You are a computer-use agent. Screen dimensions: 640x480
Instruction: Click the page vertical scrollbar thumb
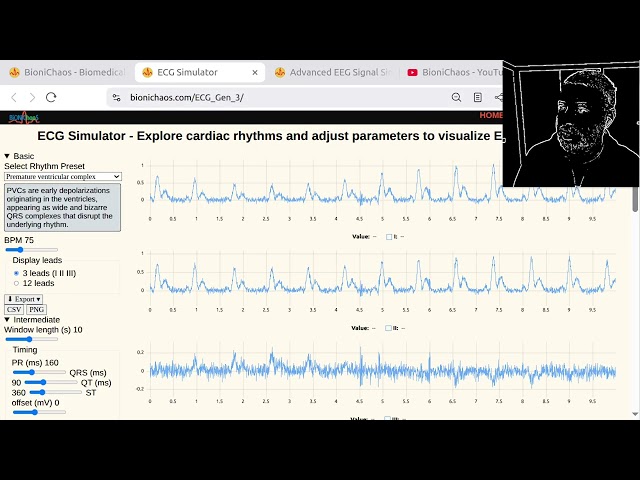click(635, 199)
